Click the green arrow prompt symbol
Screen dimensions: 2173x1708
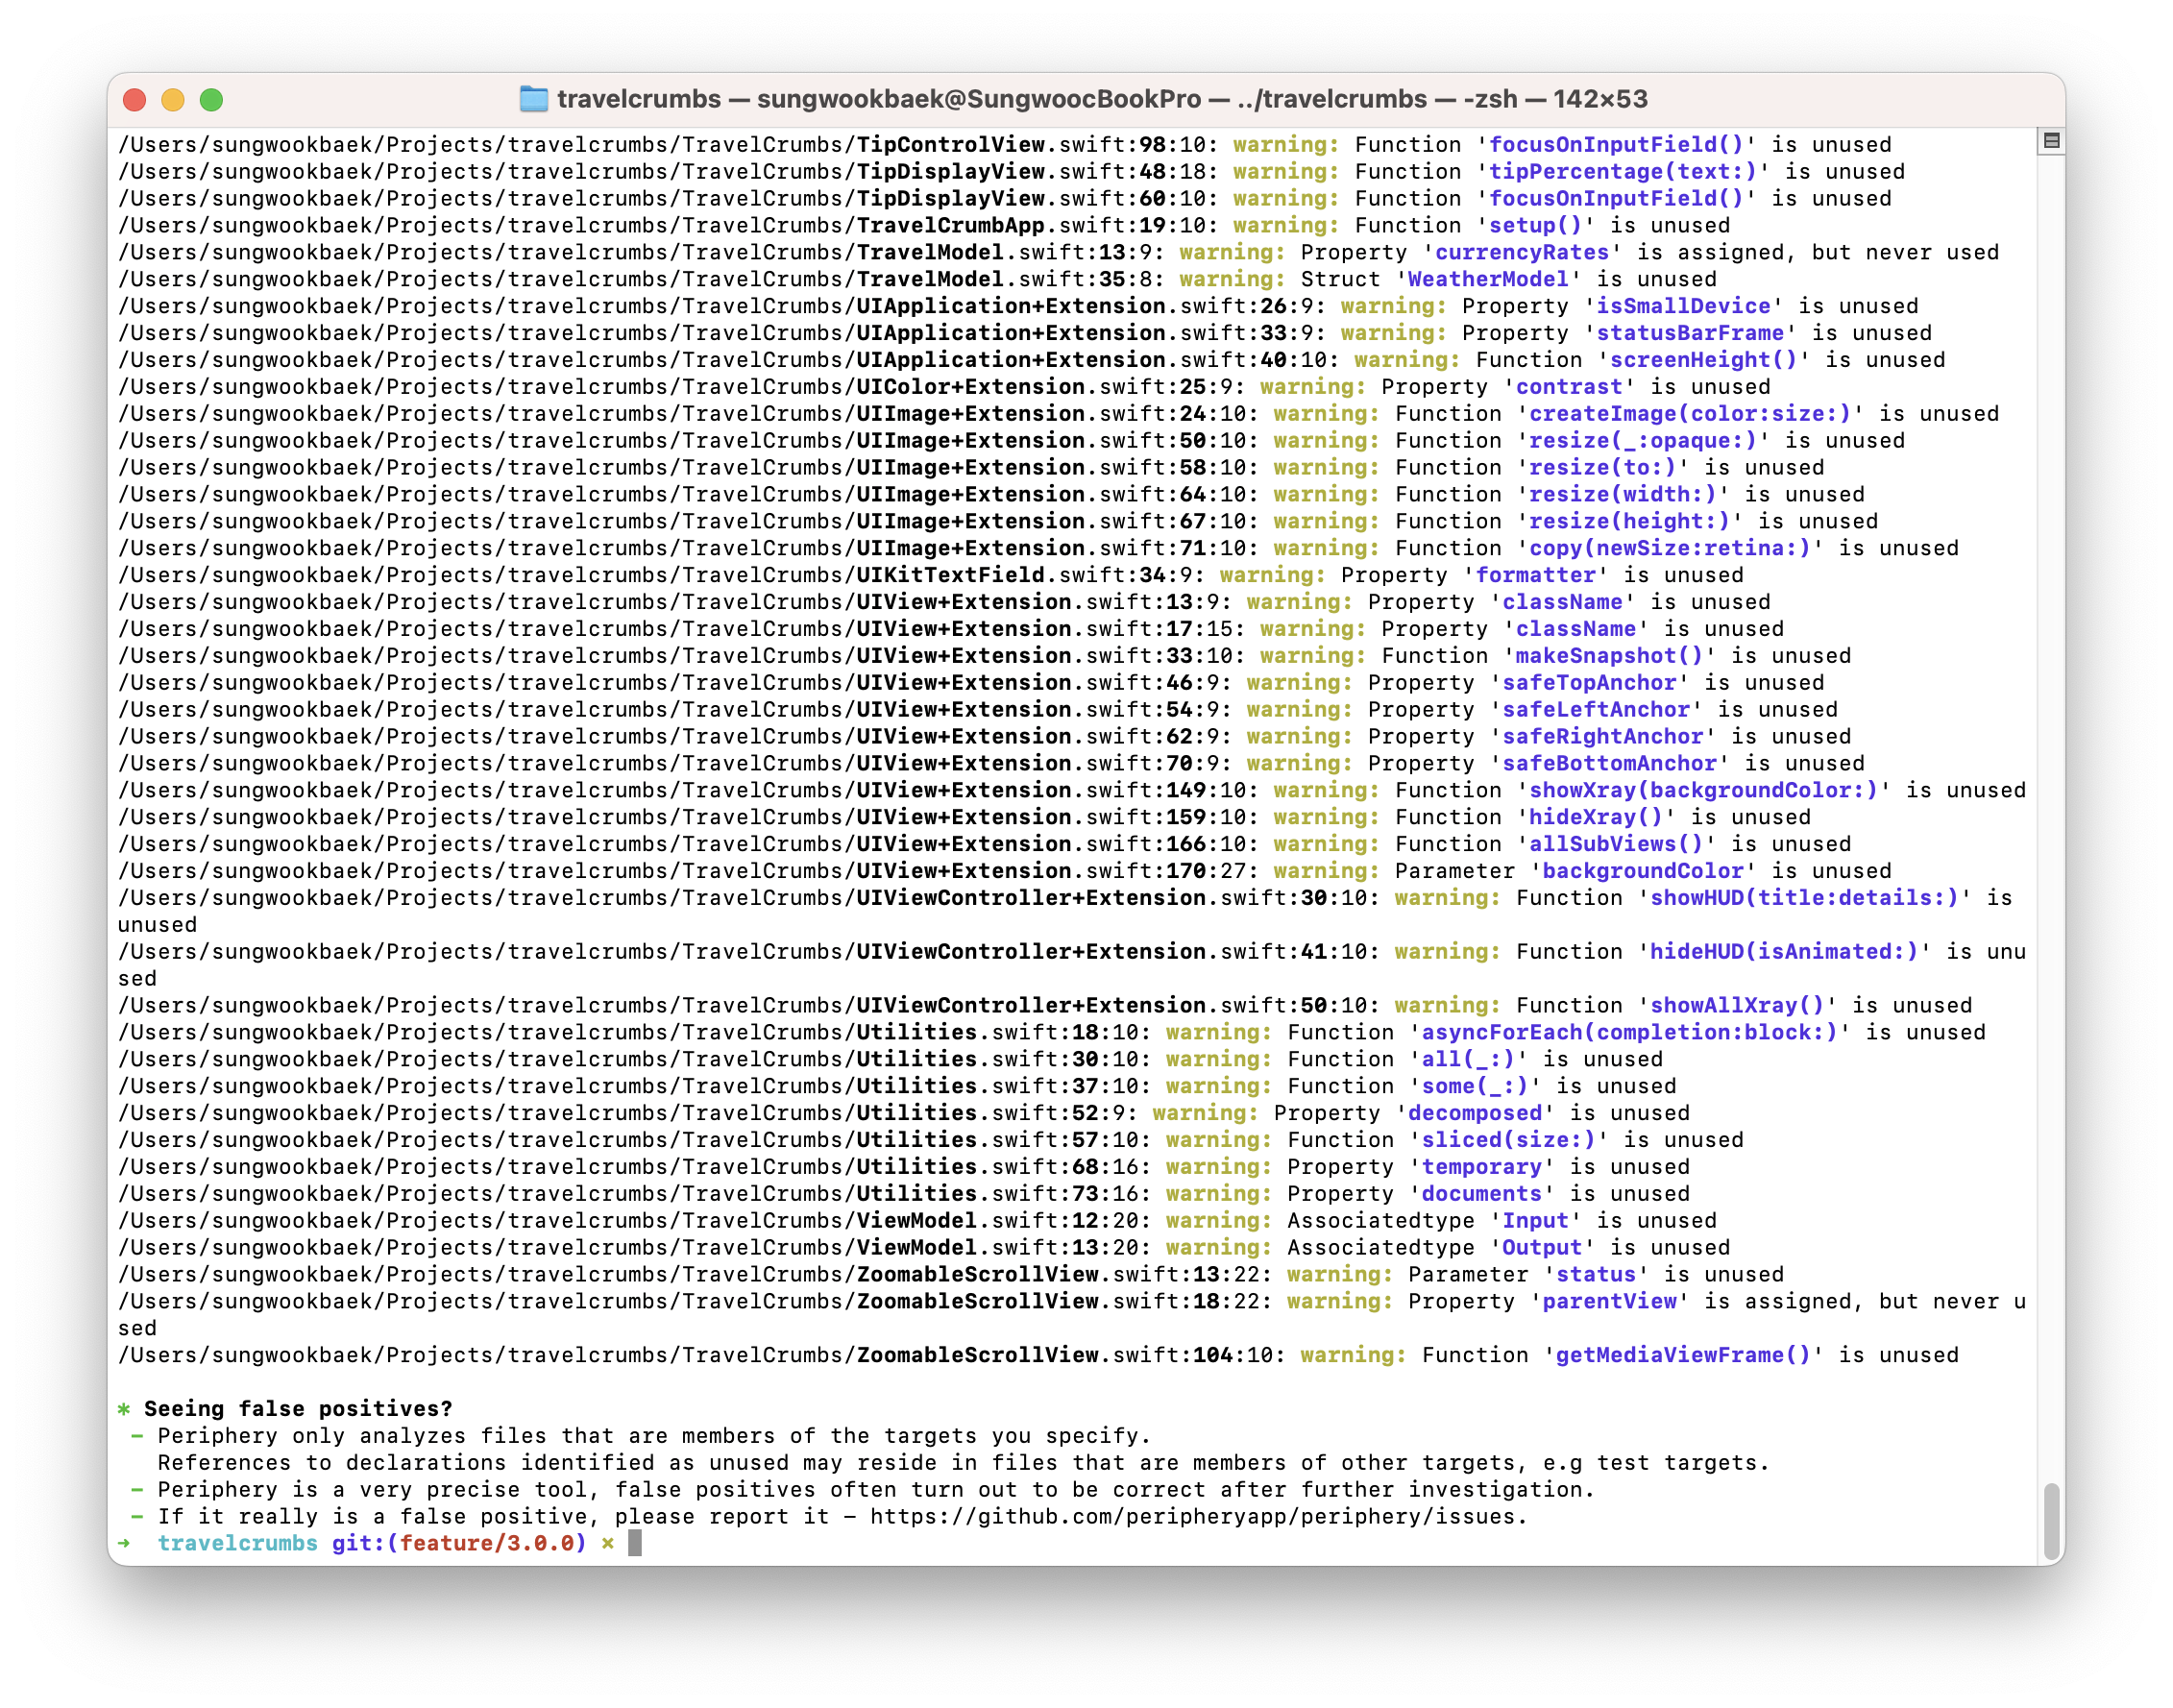click(x=124, y=1543)
